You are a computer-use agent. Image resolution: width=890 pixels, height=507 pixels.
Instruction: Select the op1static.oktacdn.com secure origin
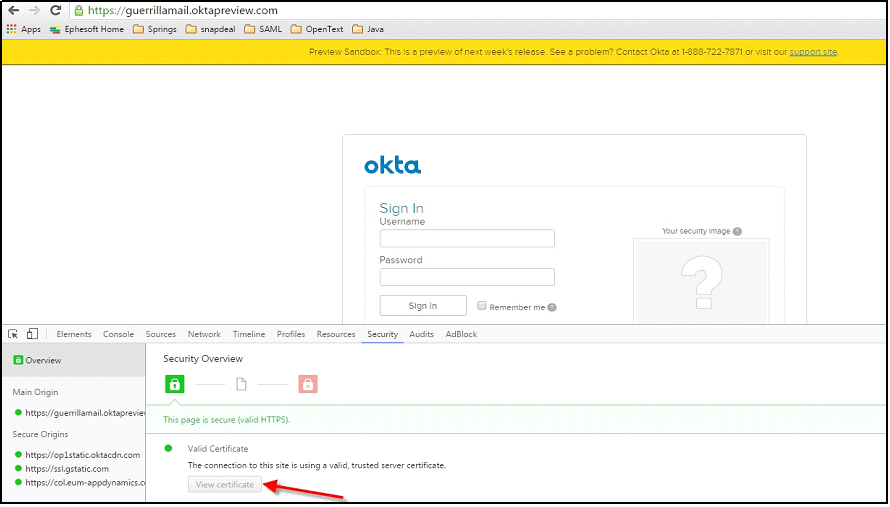[77, 455]
